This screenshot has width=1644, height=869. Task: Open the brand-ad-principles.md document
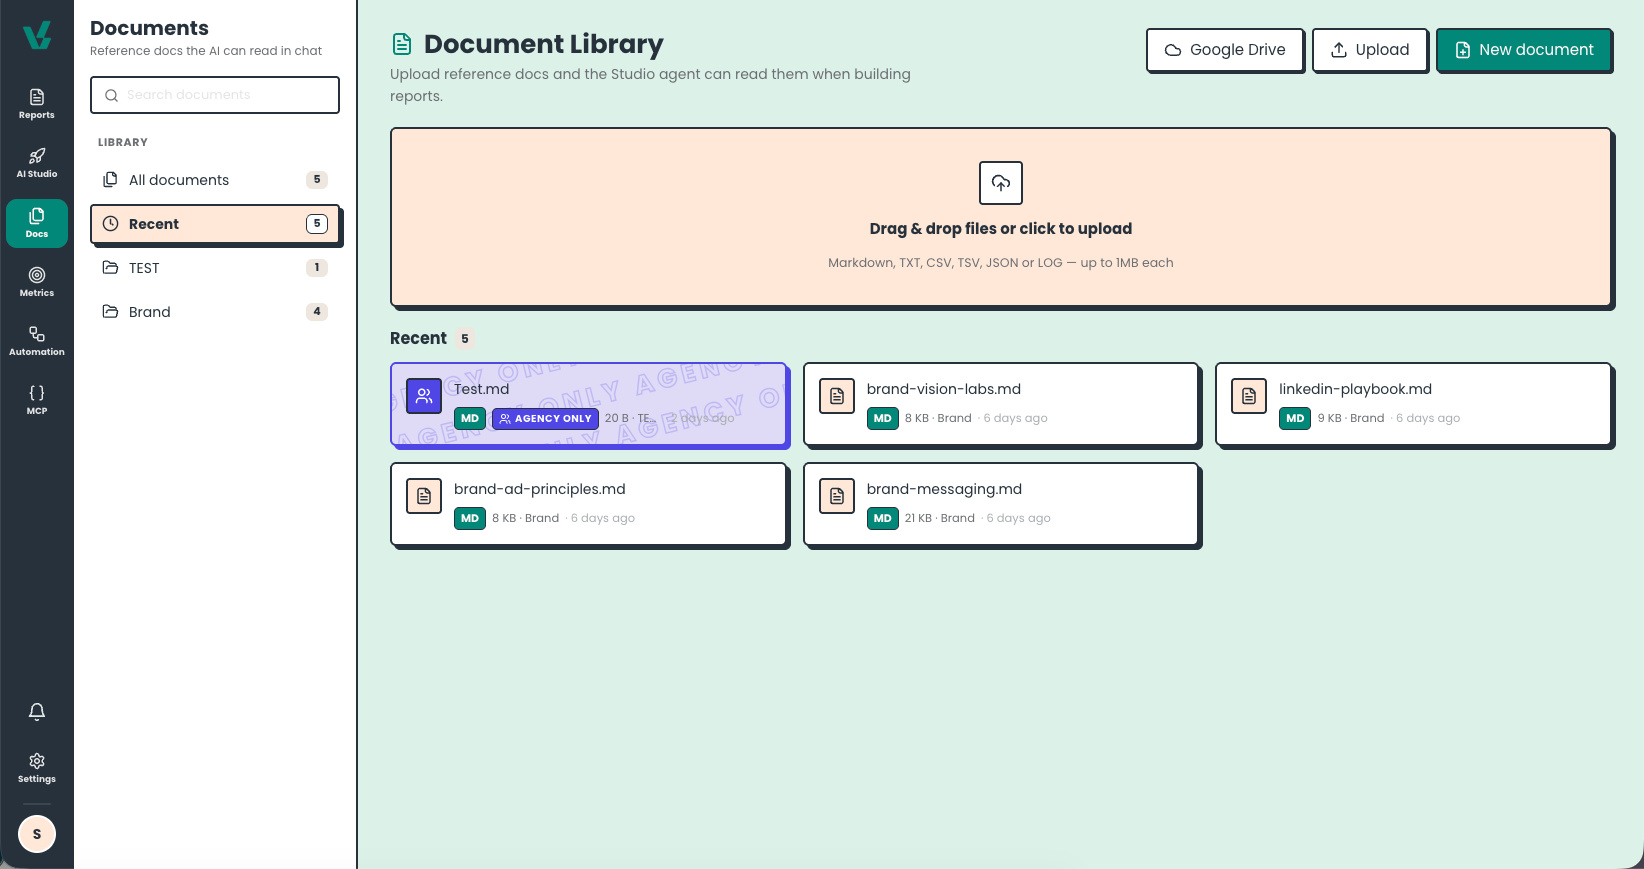(589, 504)
